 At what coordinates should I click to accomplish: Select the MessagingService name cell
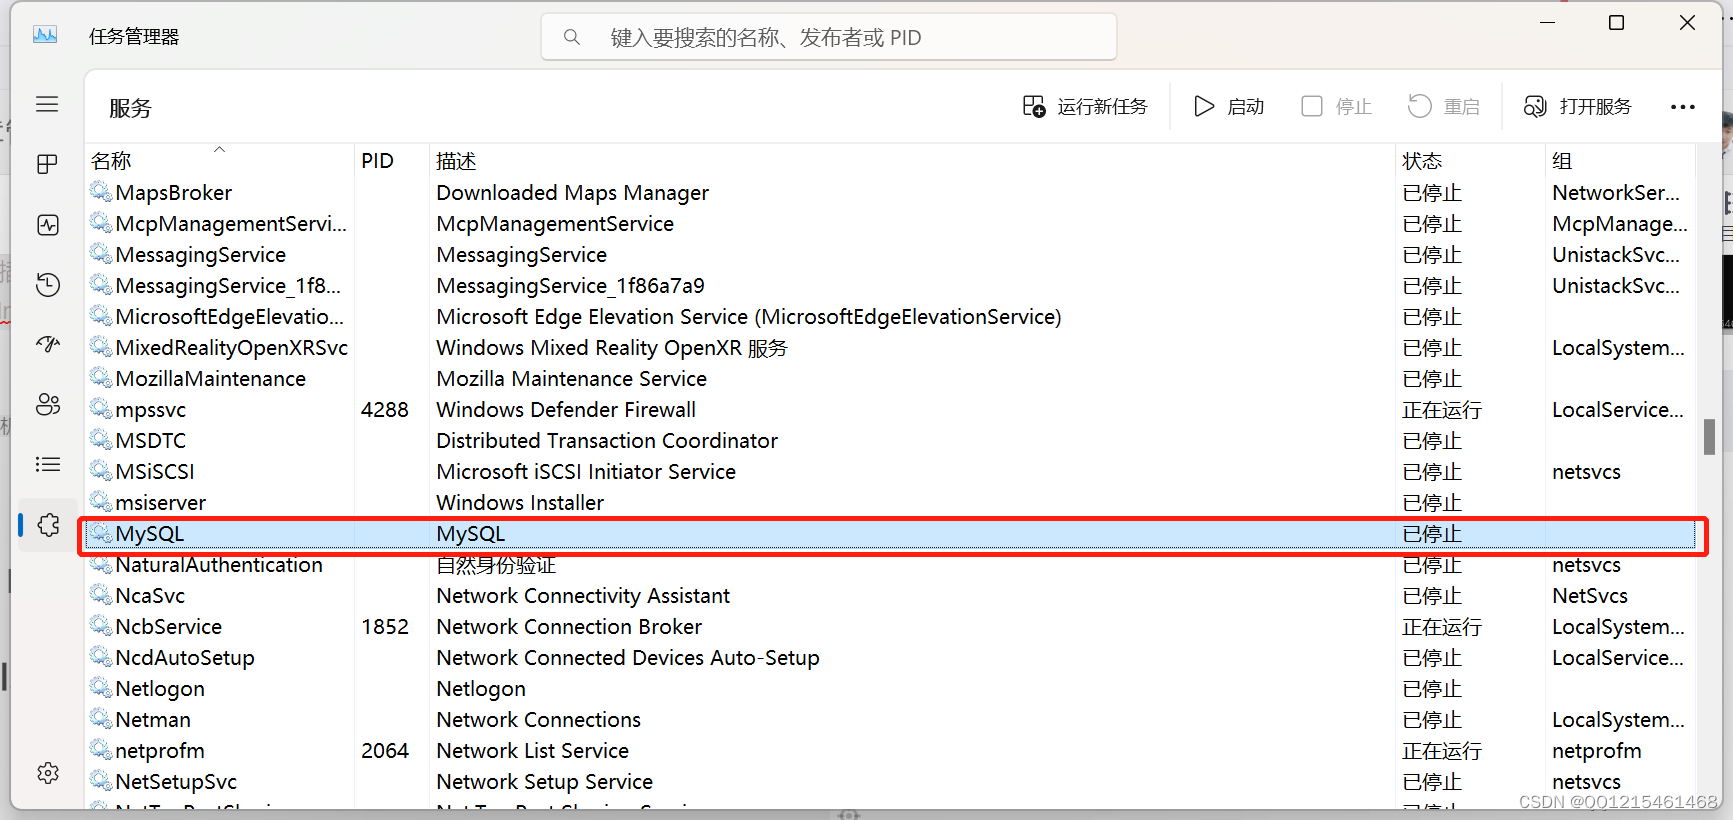(x=201, y=255)
